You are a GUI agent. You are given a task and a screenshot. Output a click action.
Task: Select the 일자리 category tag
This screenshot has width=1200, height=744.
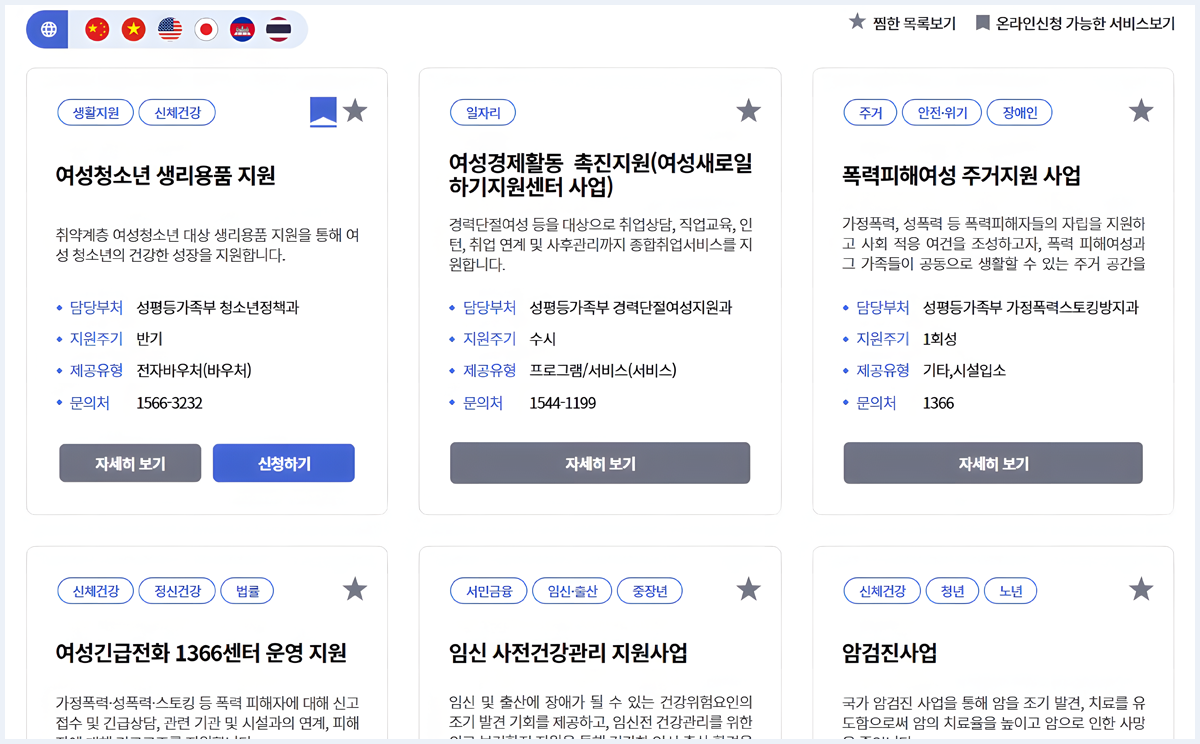tap(483, 112)
